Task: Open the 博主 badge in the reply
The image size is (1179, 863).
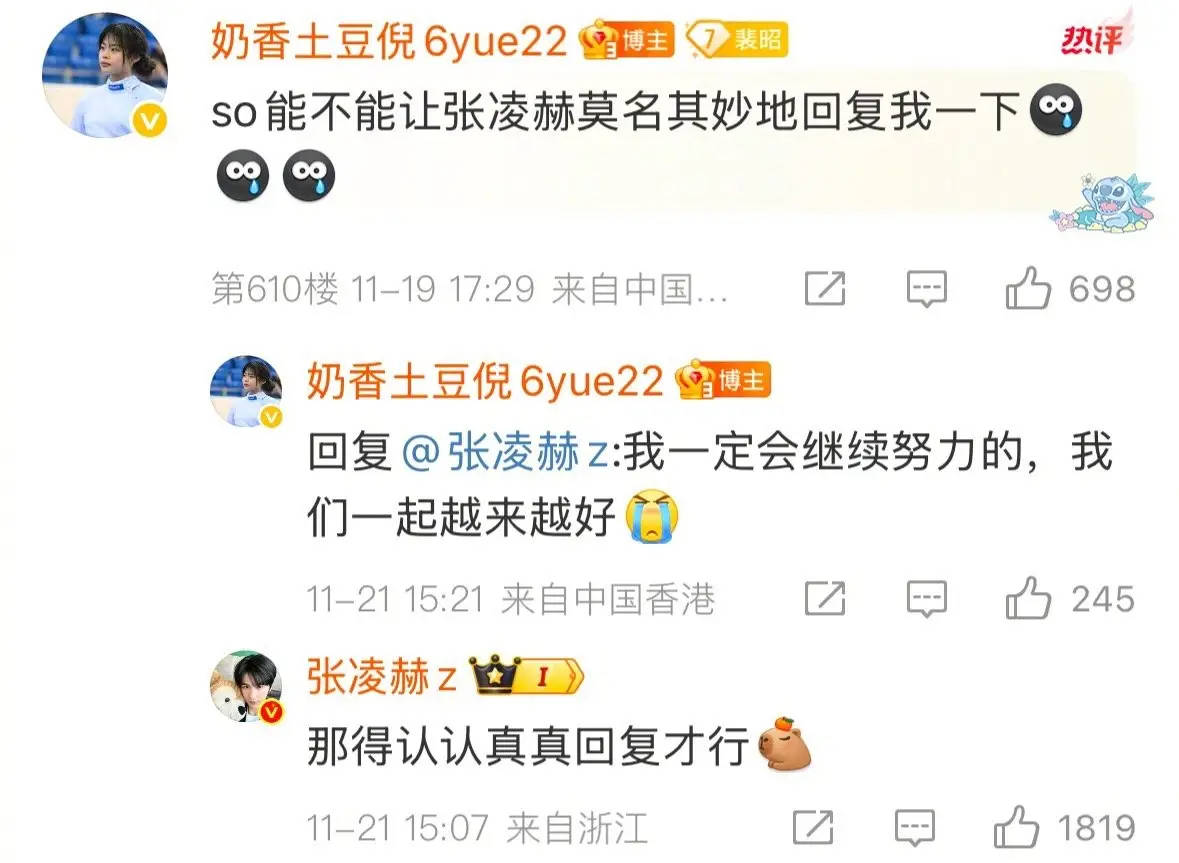Action: pyautogui.click(x=723, y=380)
